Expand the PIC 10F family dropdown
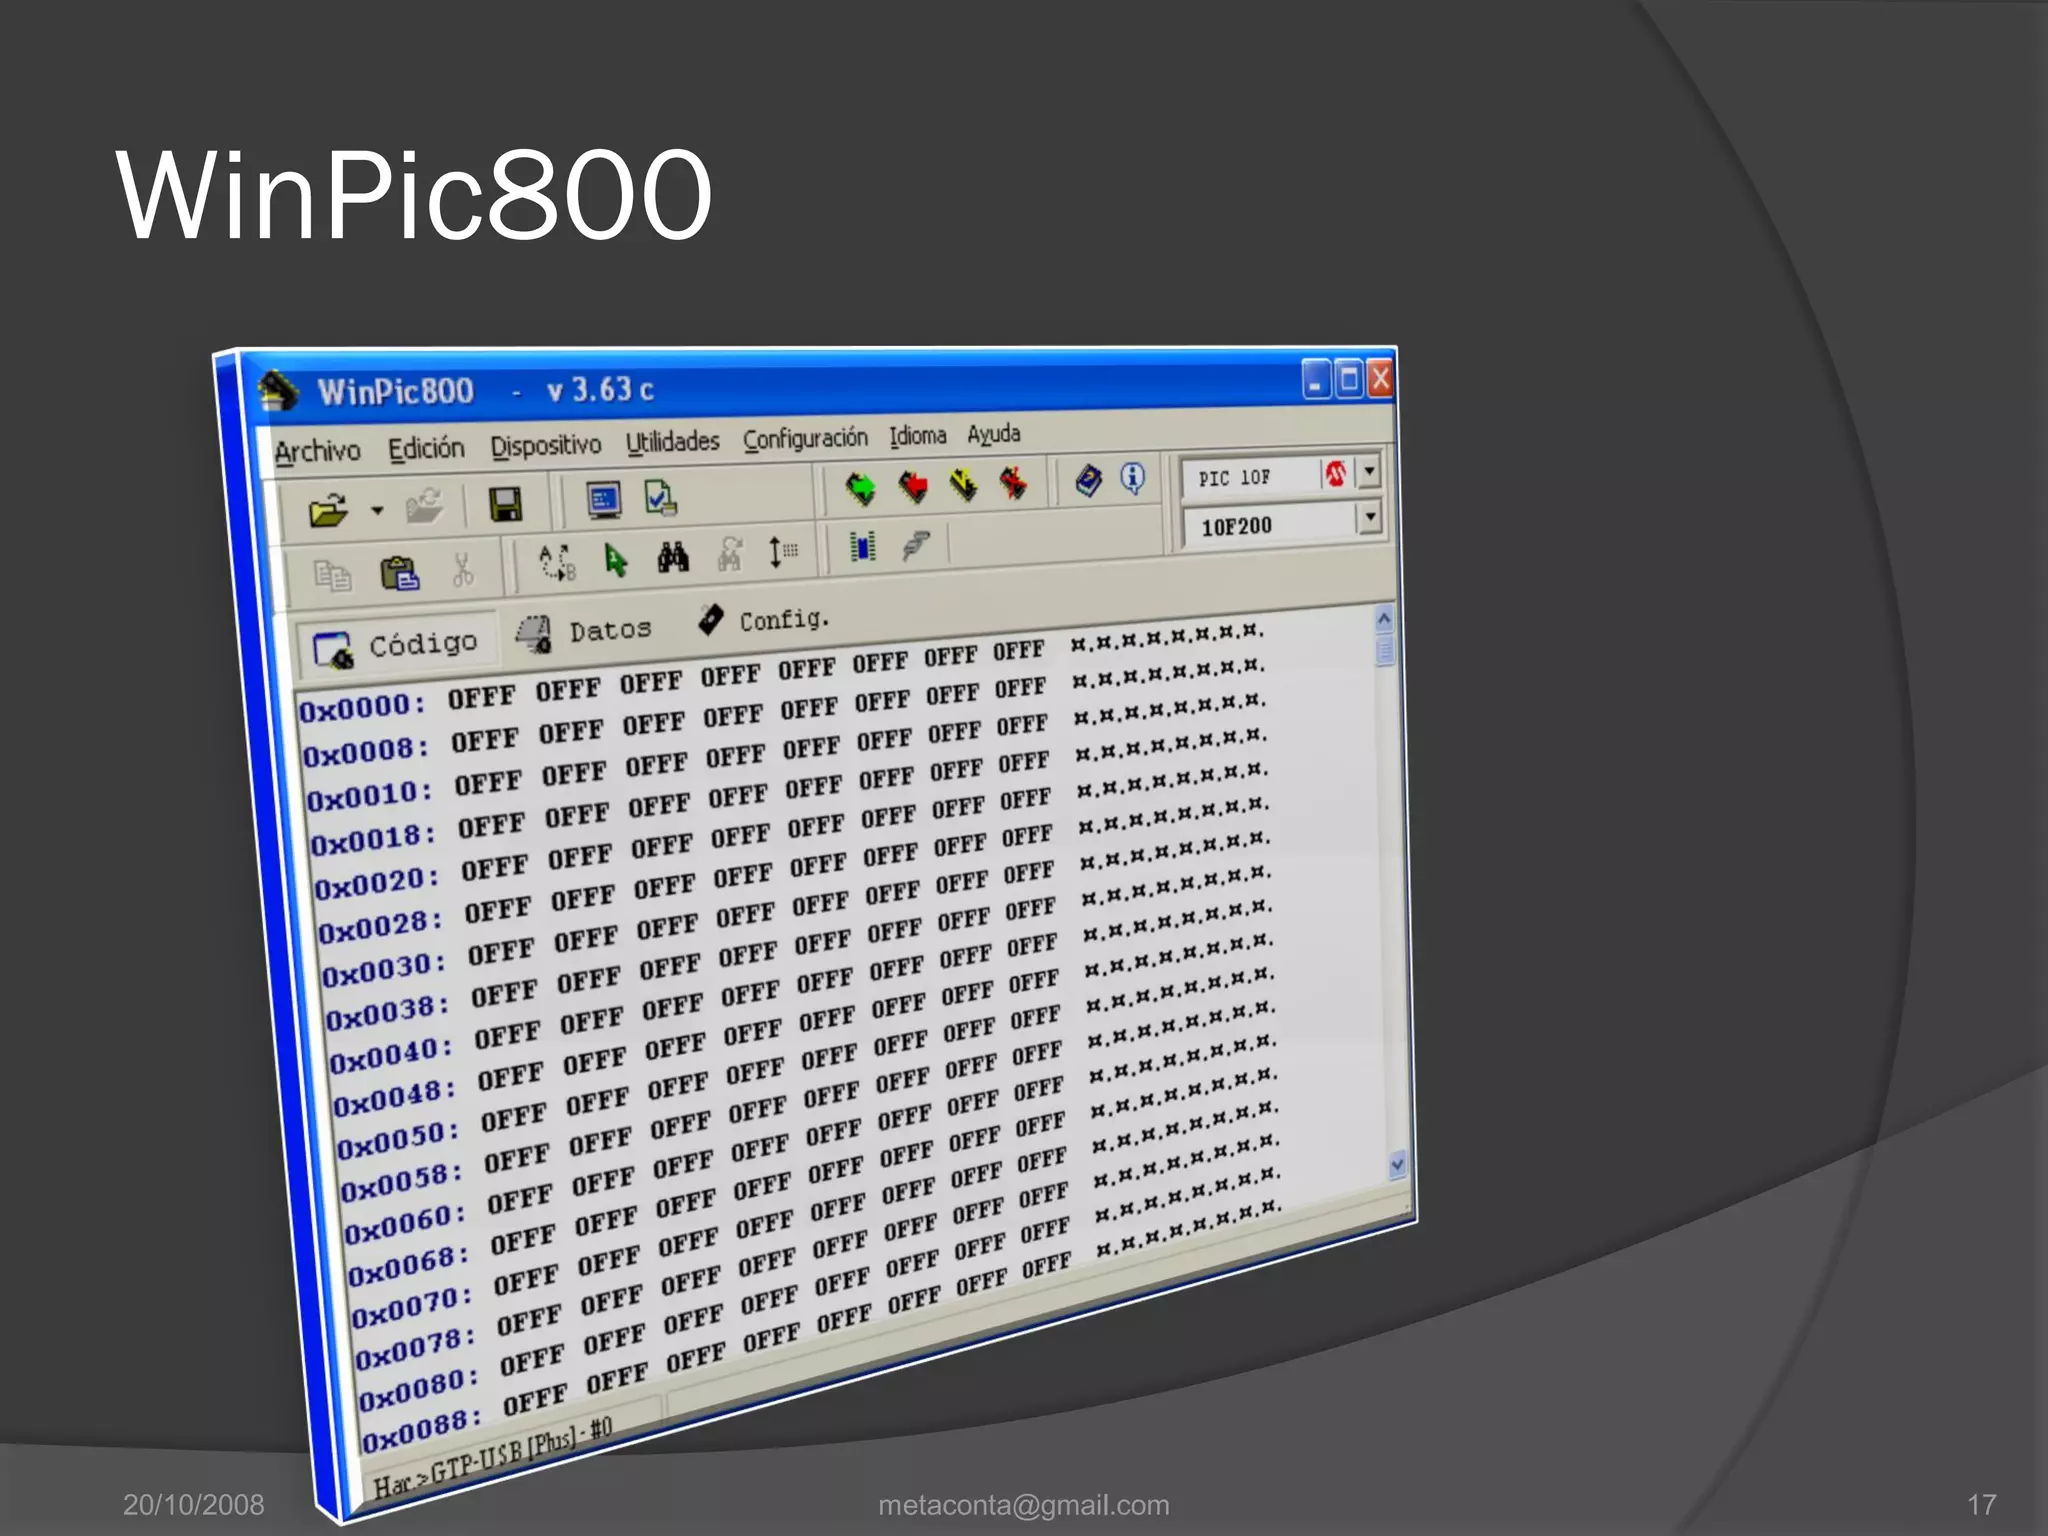The width and height of the screenshot is (2048, 1536). pos(1369,470)
